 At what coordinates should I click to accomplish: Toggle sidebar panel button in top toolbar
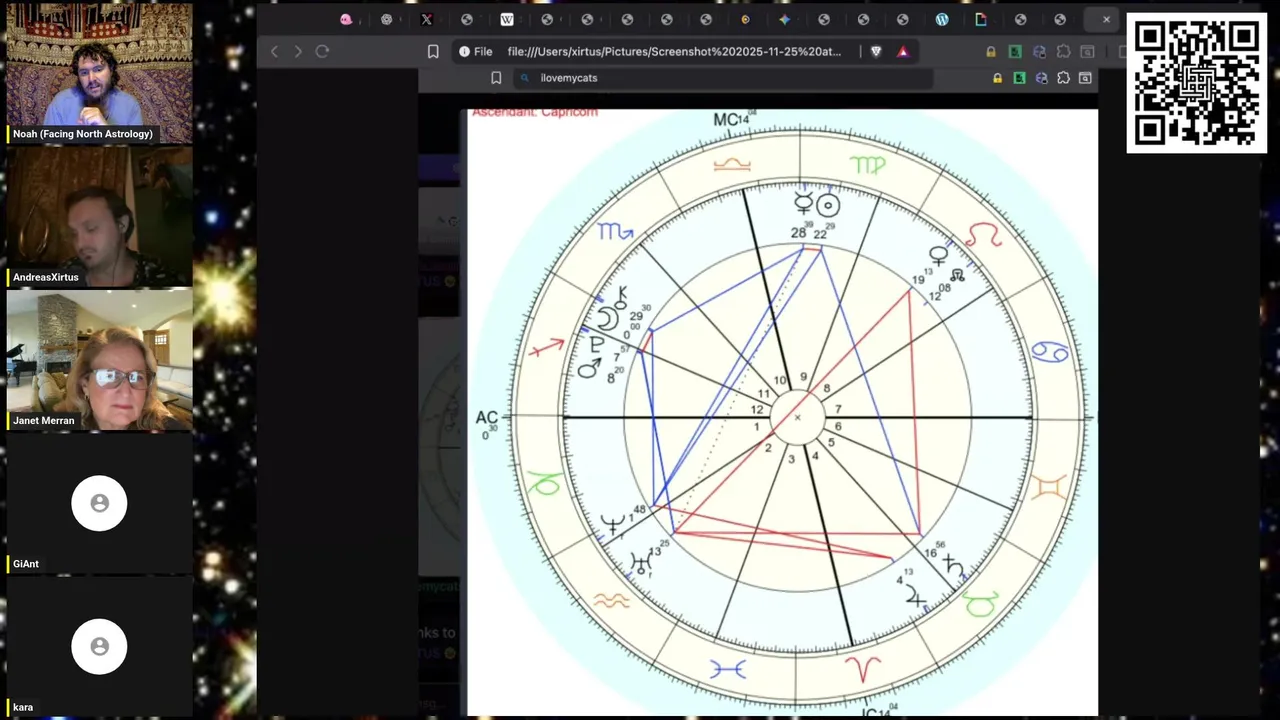coord(1087,52)
